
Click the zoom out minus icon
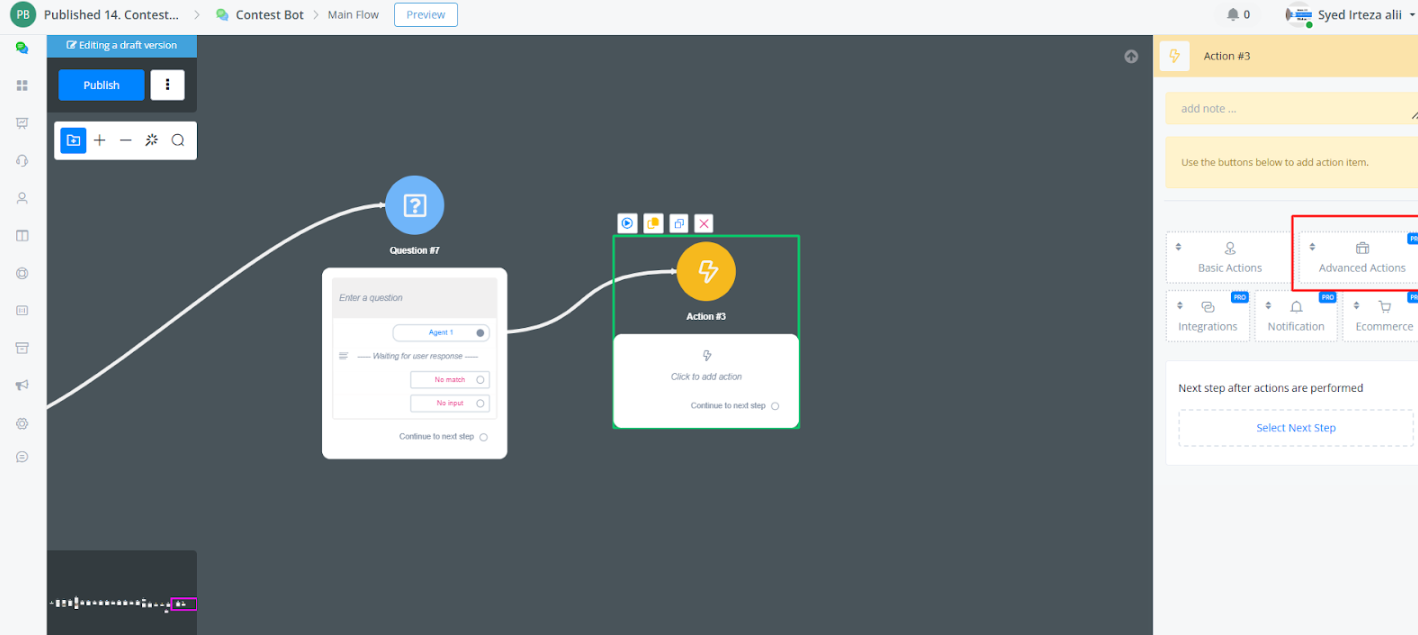click(x=126, y=140)
